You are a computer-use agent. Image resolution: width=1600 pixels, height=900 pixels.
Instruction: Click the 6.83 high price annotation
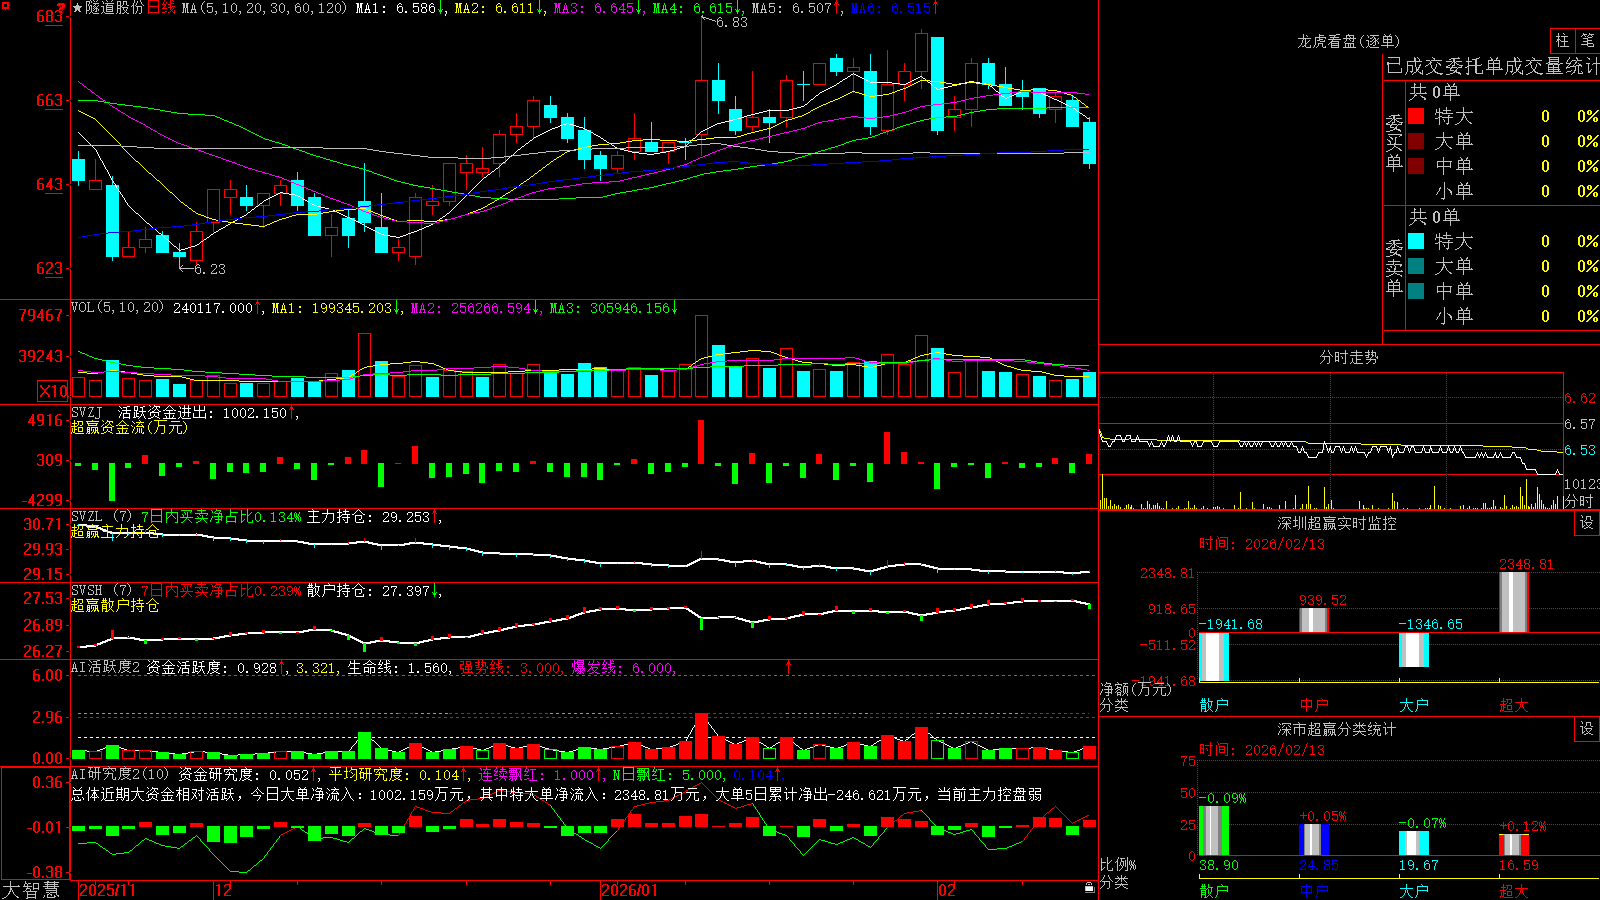click(x=732, y=22)
